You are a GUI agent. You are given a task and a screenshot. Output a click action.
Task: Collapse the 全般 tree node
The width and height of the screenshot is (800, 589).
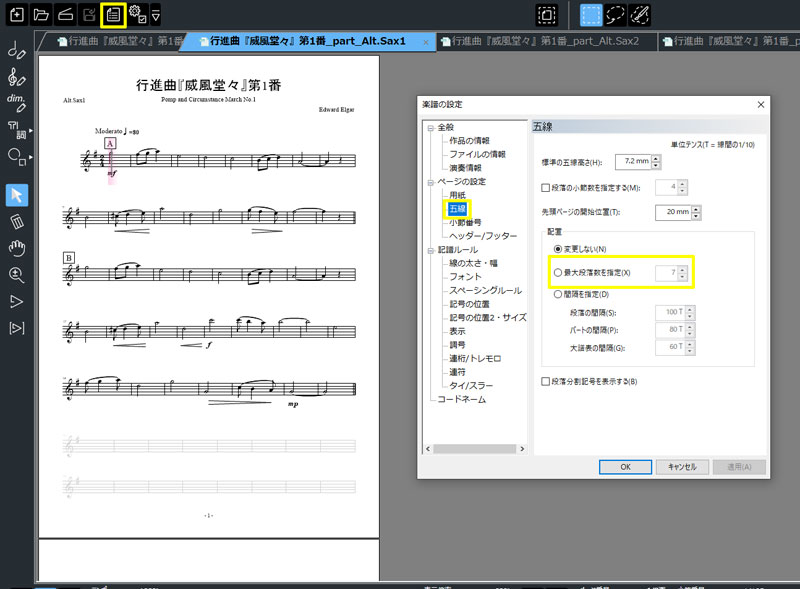[430, 128]
